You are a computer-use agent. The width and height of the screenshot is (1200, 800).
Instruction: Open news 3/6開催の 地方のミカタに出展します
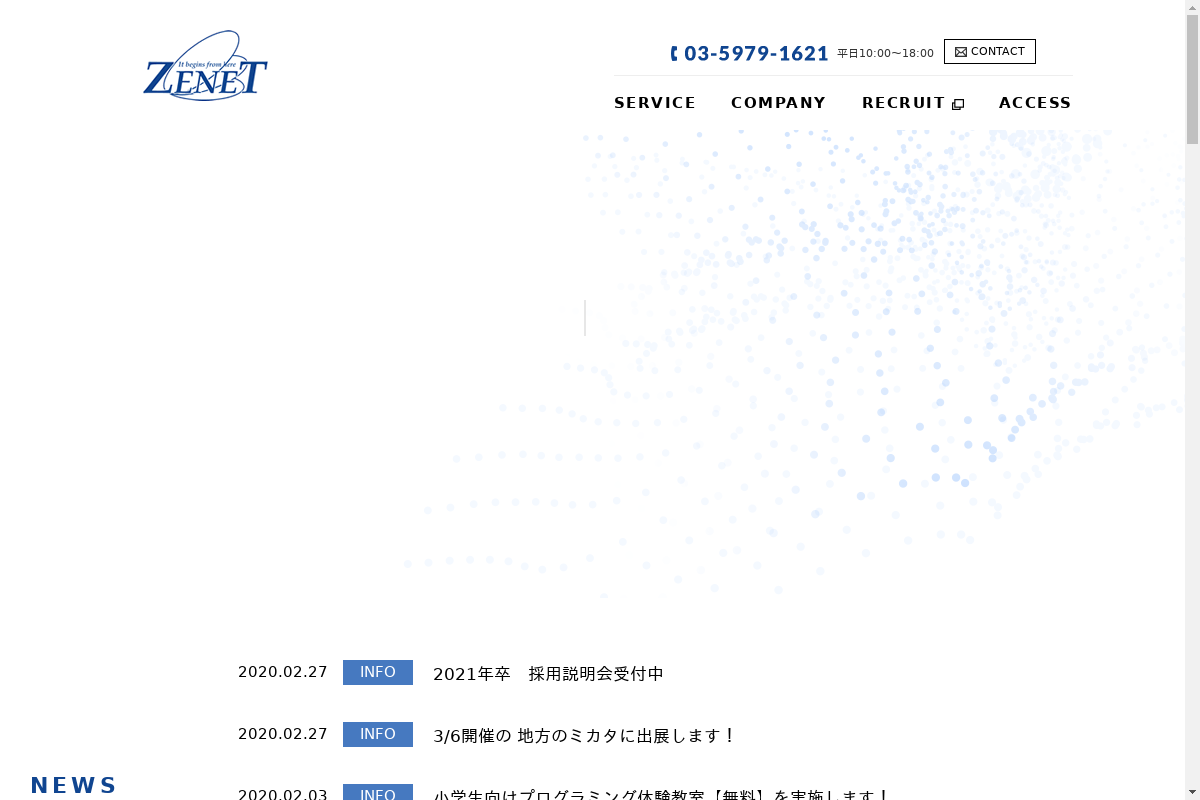tap(585, 736)
